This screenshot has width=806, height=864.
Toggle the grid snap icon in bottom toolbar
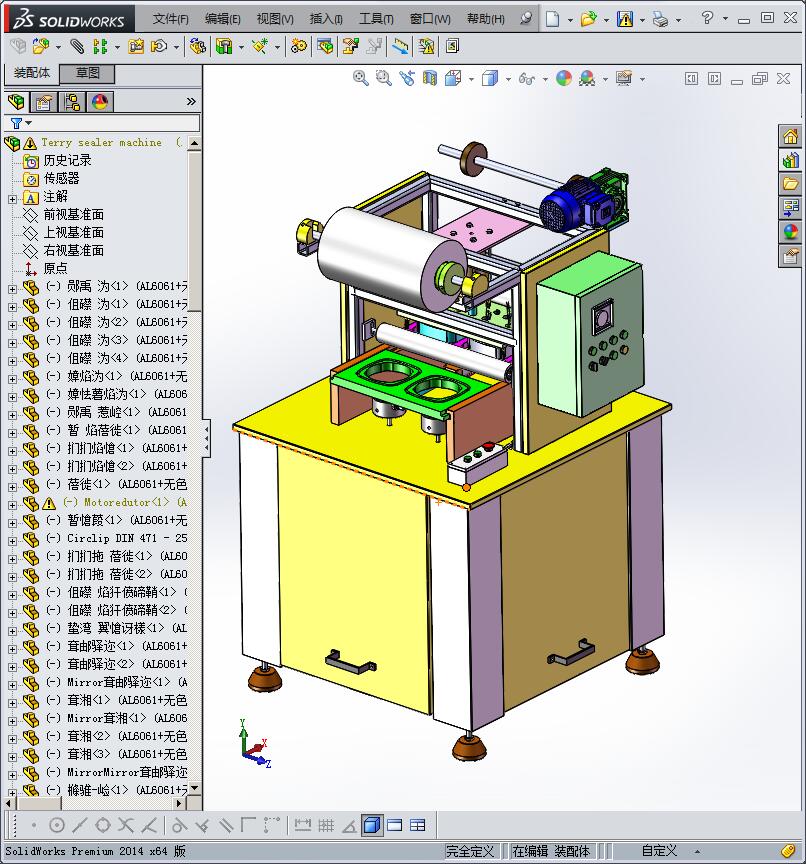[326, 825]
